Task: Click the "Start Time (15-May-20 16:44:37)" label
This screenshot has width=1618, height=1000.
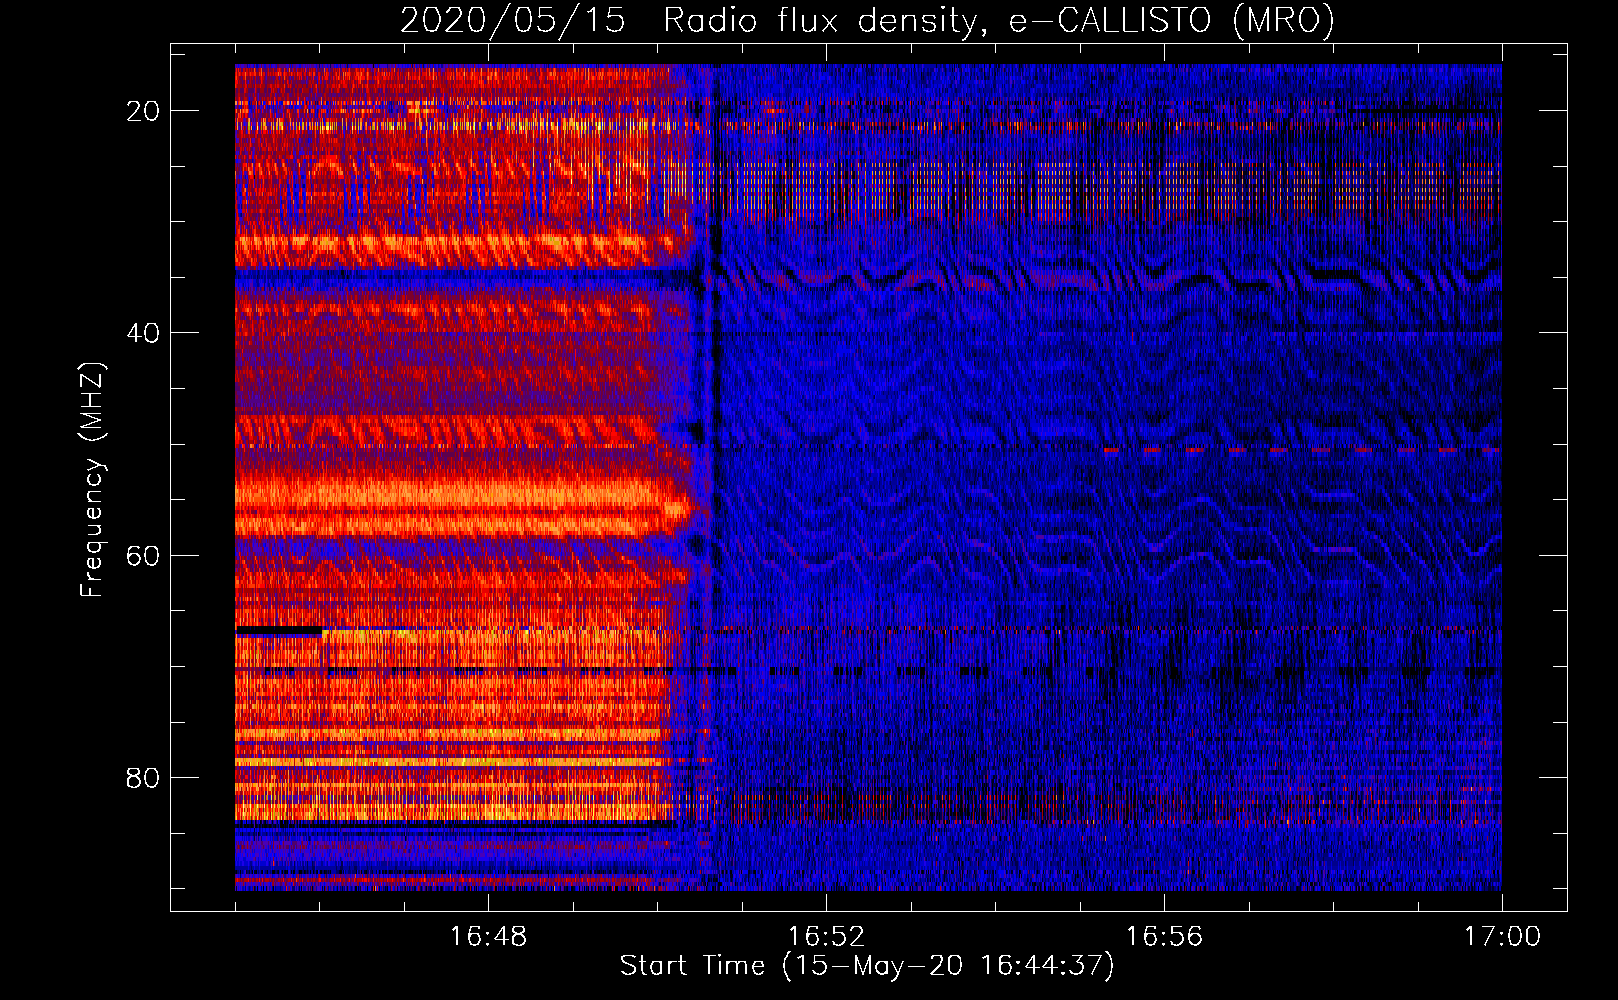Action: tap(867, 966)
